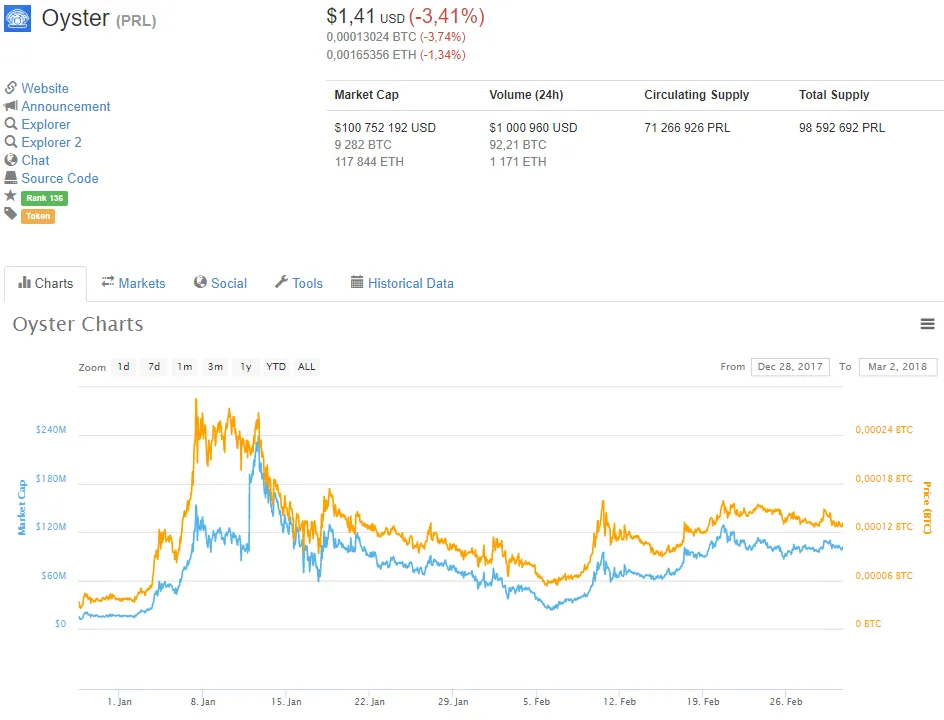Switch to the Markets tab
944x720 pixels.
click(133, 284)
